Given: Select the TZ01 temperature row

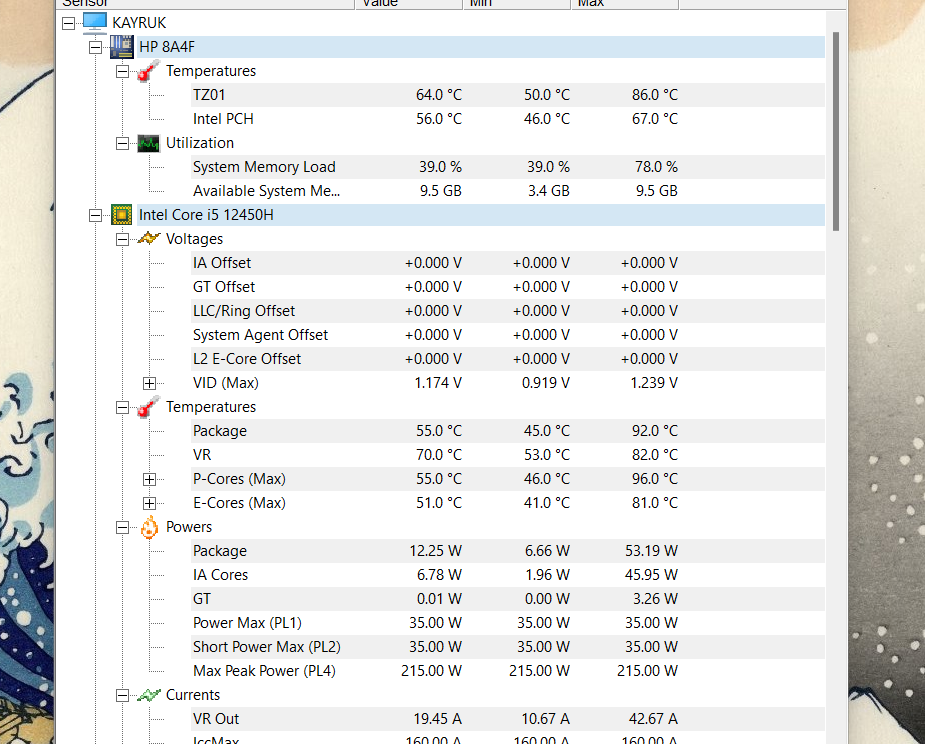Looking at the screenshot, I should point(508,94).
